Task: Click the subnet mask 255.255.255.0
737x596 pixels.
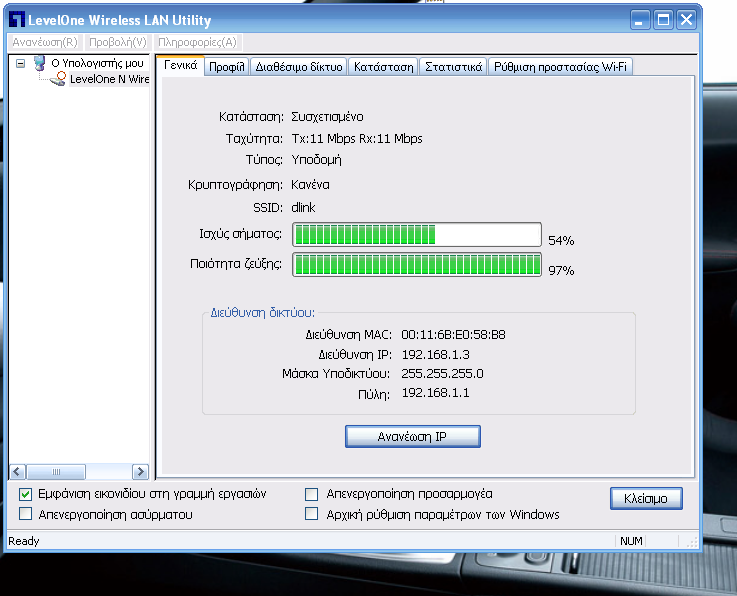Action: [x=442, y=374]
